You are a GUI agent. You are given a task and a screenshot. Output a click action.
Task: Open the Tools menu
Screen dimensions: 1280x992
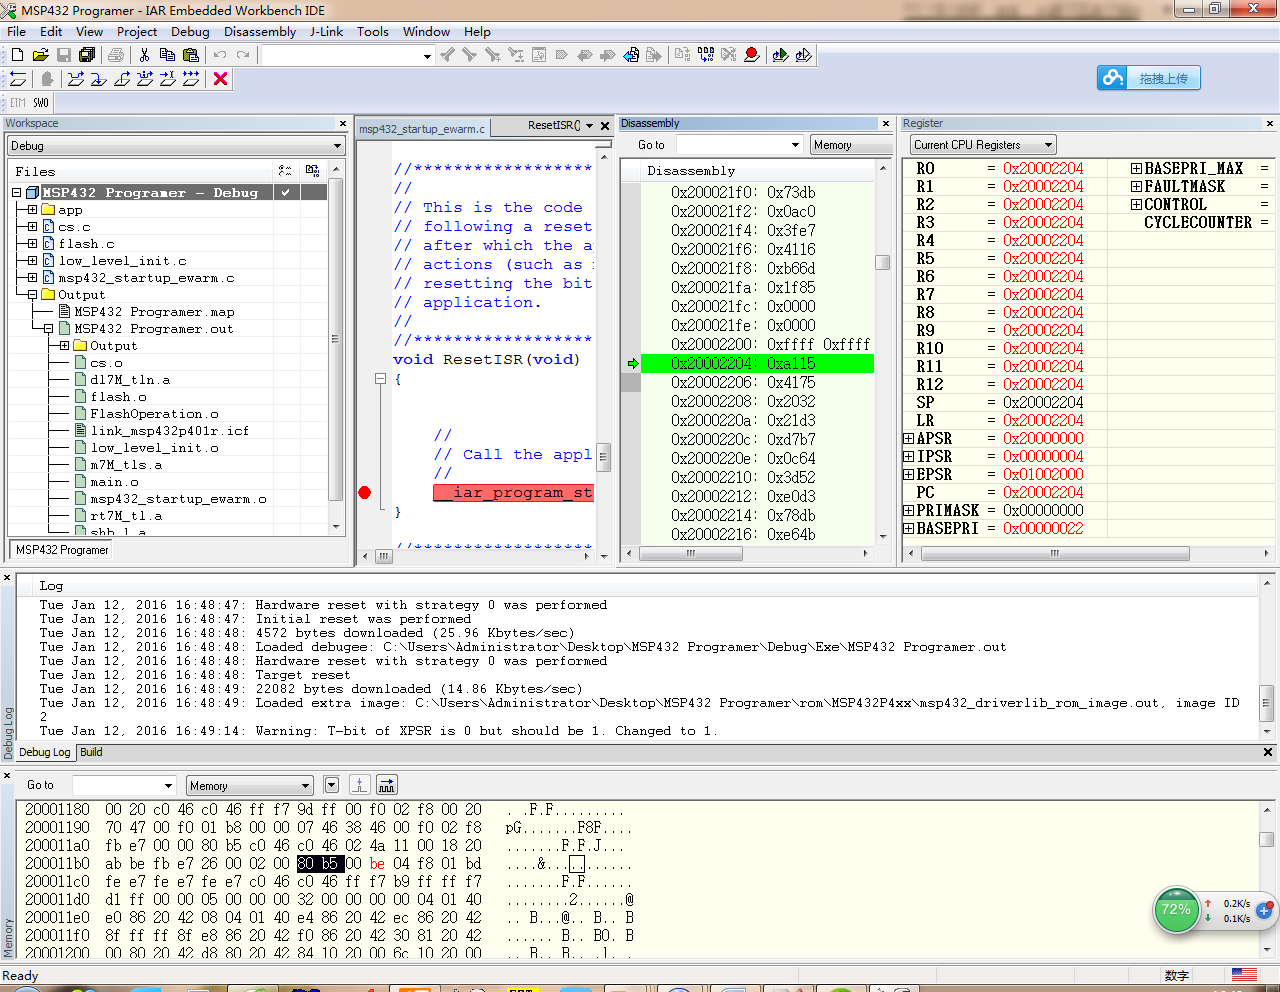click(373, 32)
